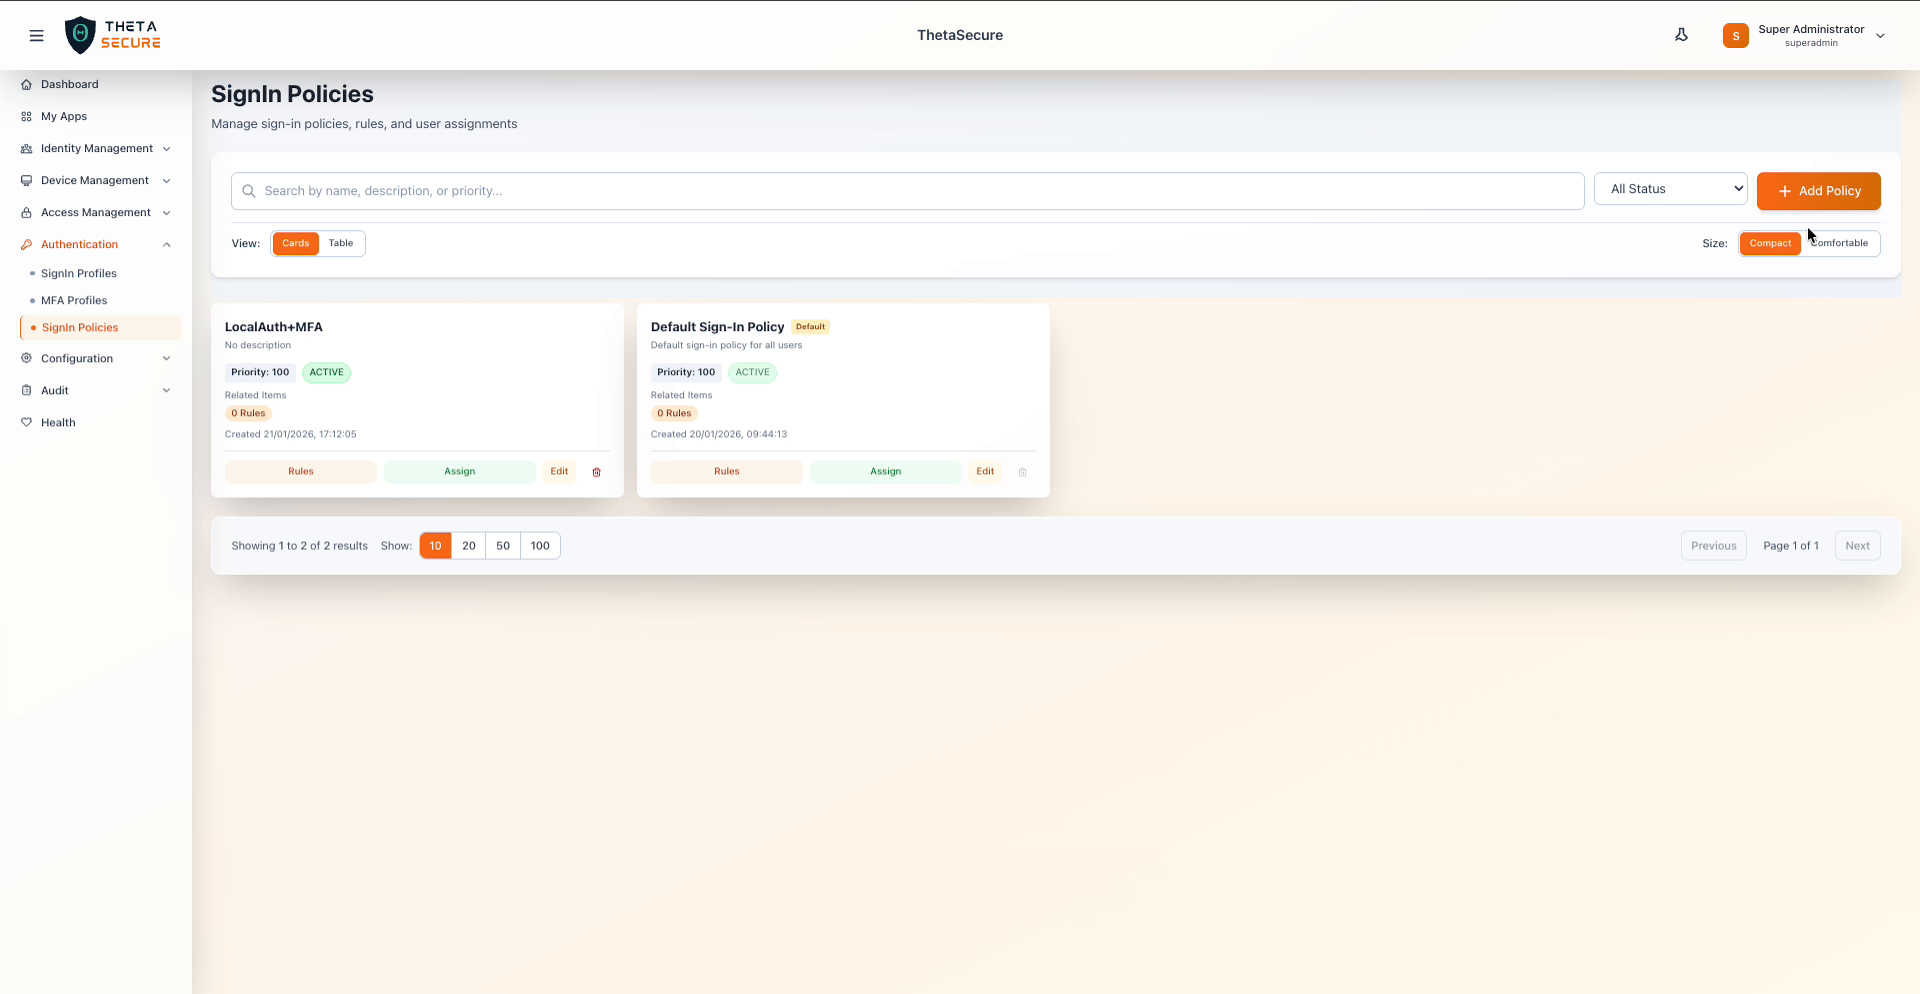Viewport: 1920px width, 994px height.
Task: Open the All Status dropdown
Action: coord(1671,188)
